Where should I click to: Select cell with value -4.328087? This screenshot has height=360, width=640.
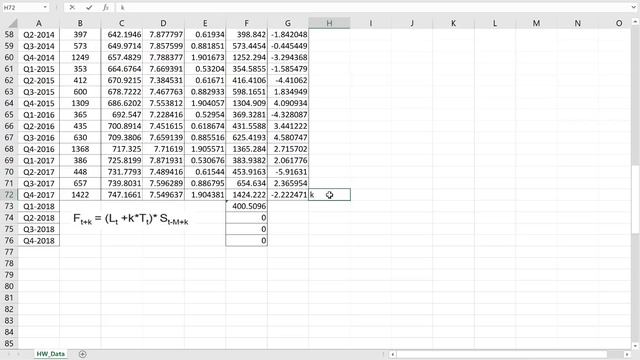click(288, 115)
